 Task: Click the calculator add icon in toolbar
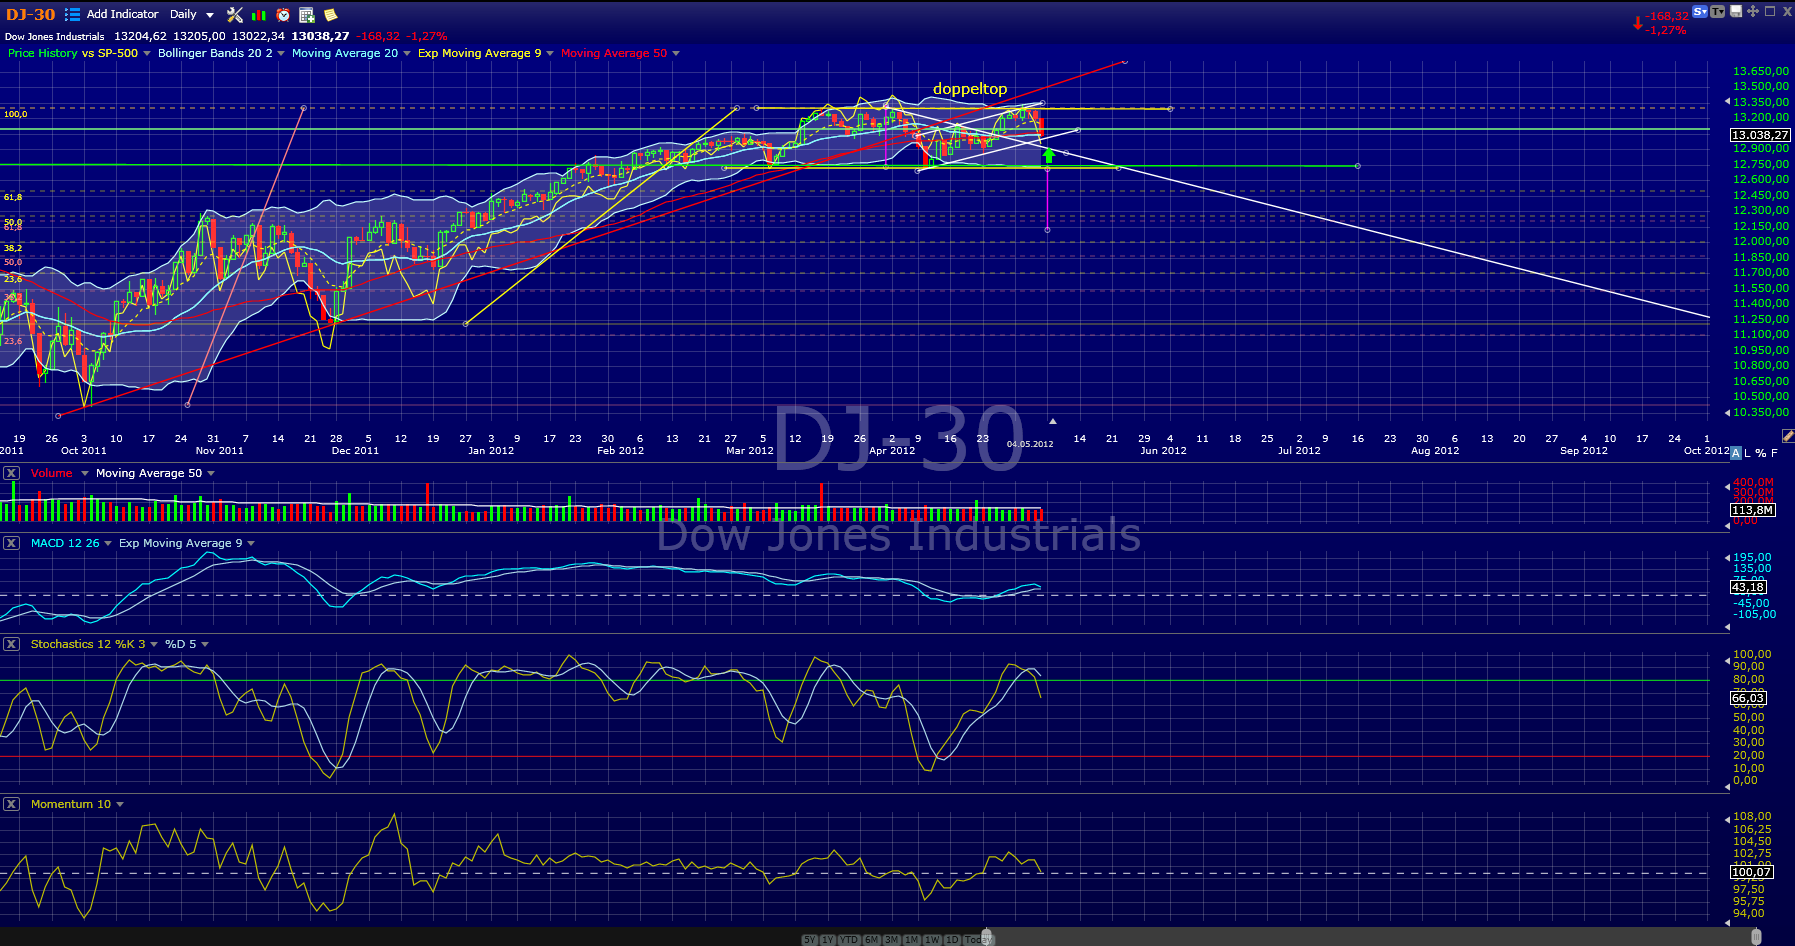coord(307,15)
